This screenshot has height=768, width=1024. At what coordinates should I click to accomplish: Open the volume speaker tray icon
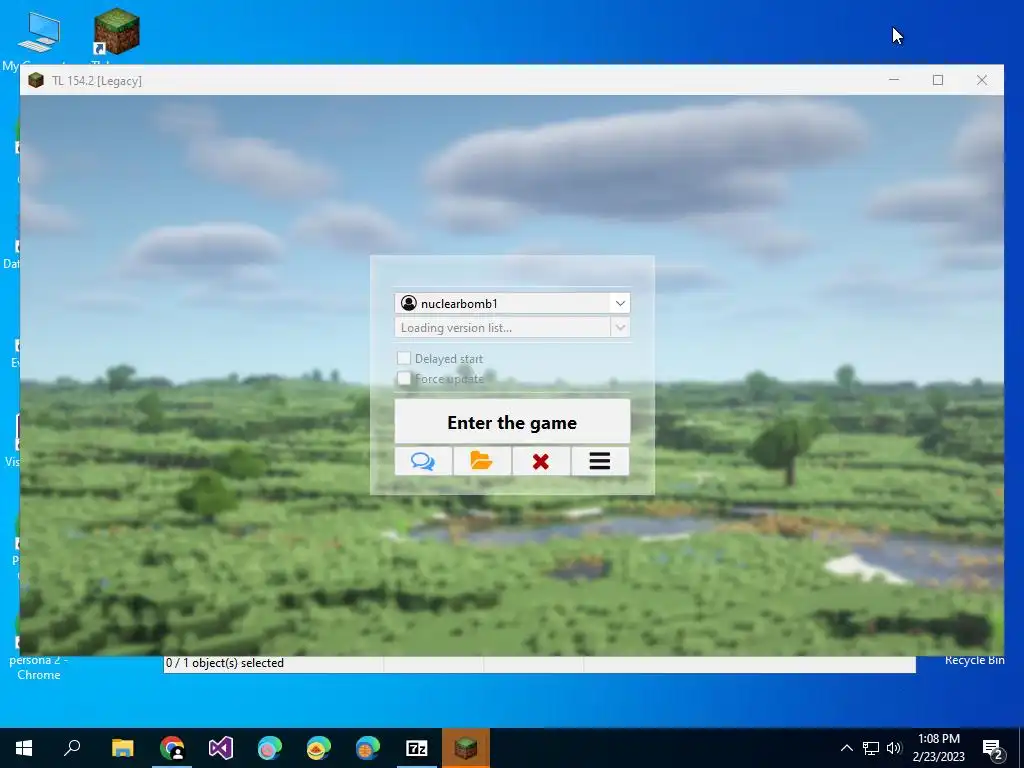pos(894,748)
